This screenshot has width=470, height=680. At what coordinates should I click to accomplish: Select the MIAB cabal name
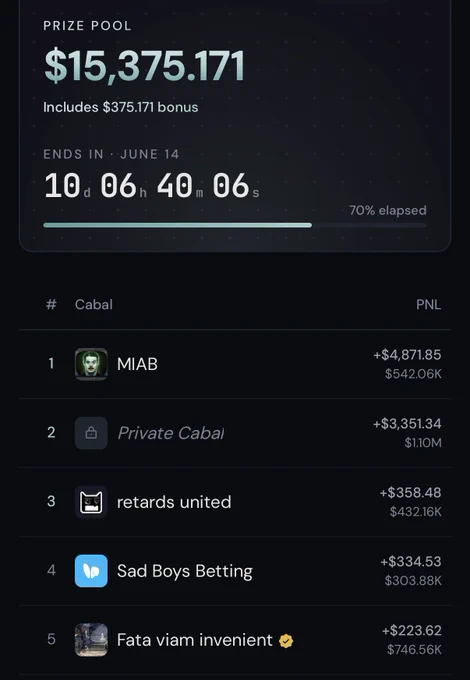coord(137,364)
